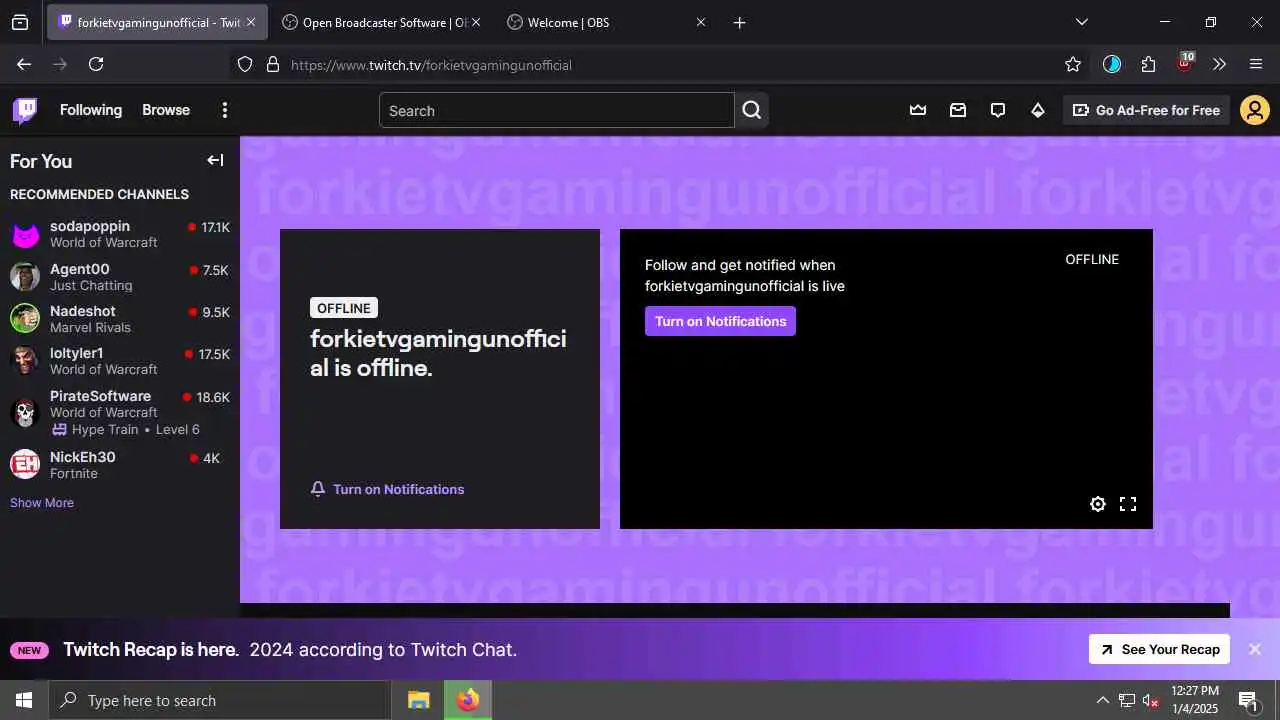Reload the Twitch page
This screenshot has height=720, width=1280.
96,64
